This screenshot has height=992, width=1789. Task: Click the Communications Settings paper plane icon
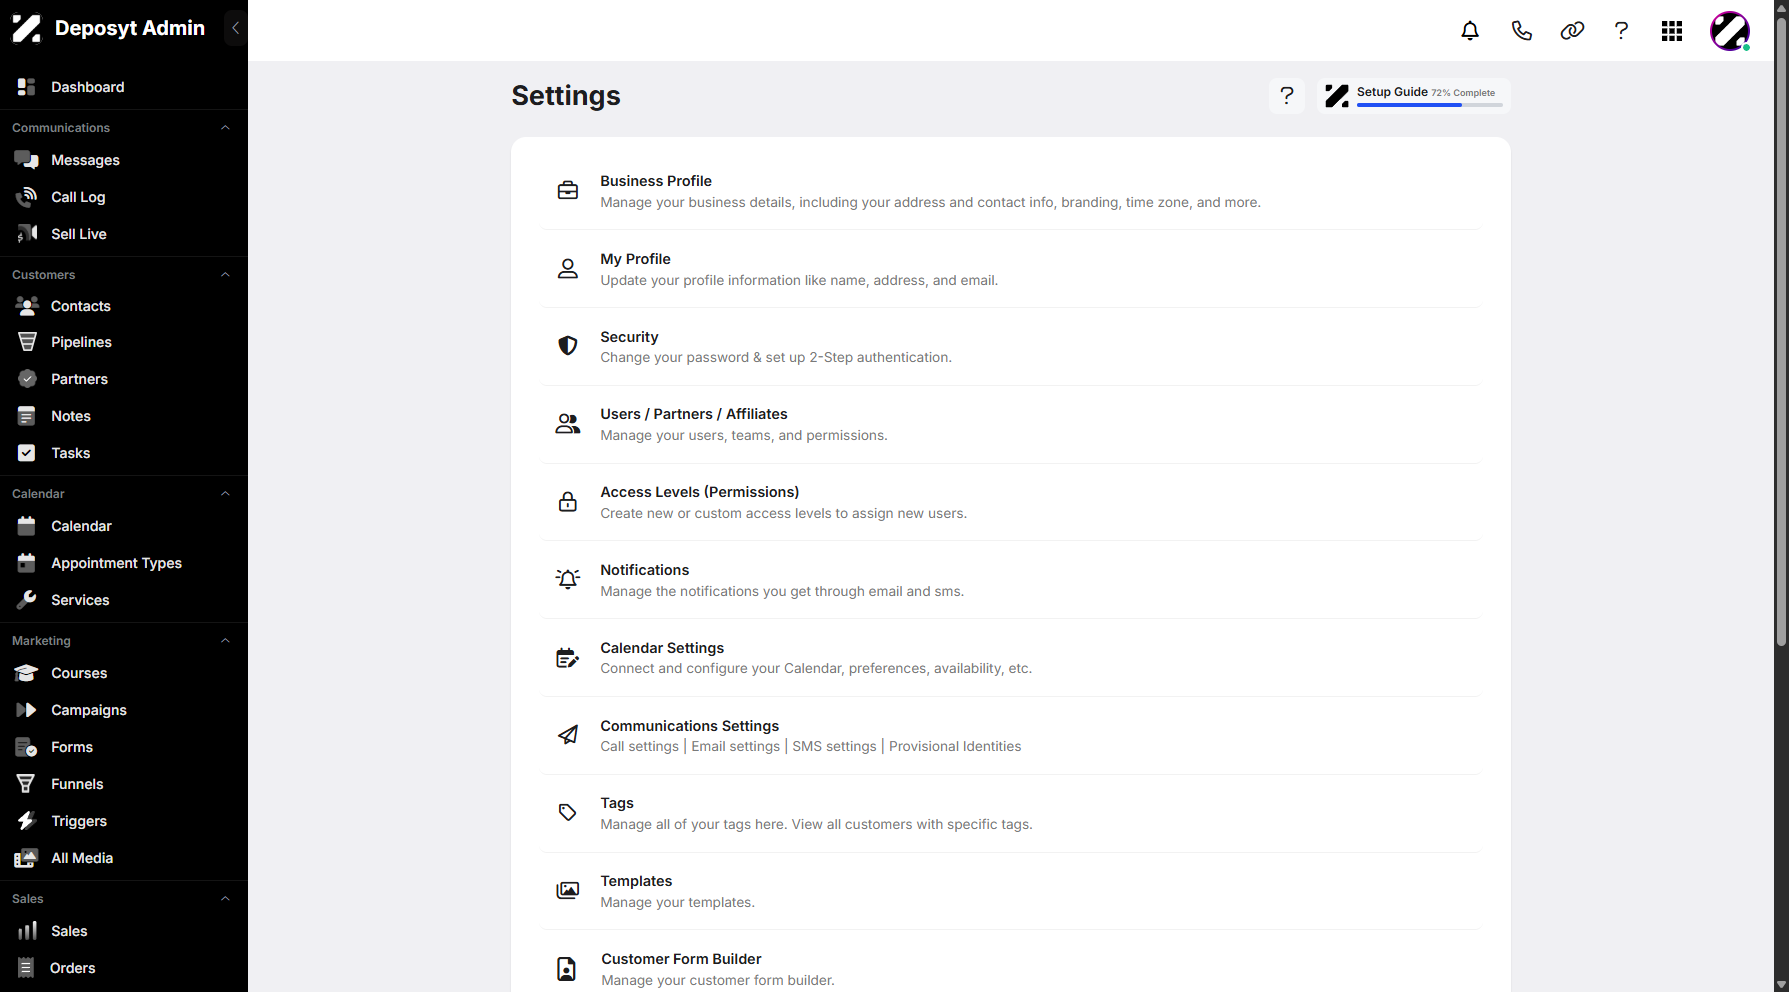tap(568, 735)
